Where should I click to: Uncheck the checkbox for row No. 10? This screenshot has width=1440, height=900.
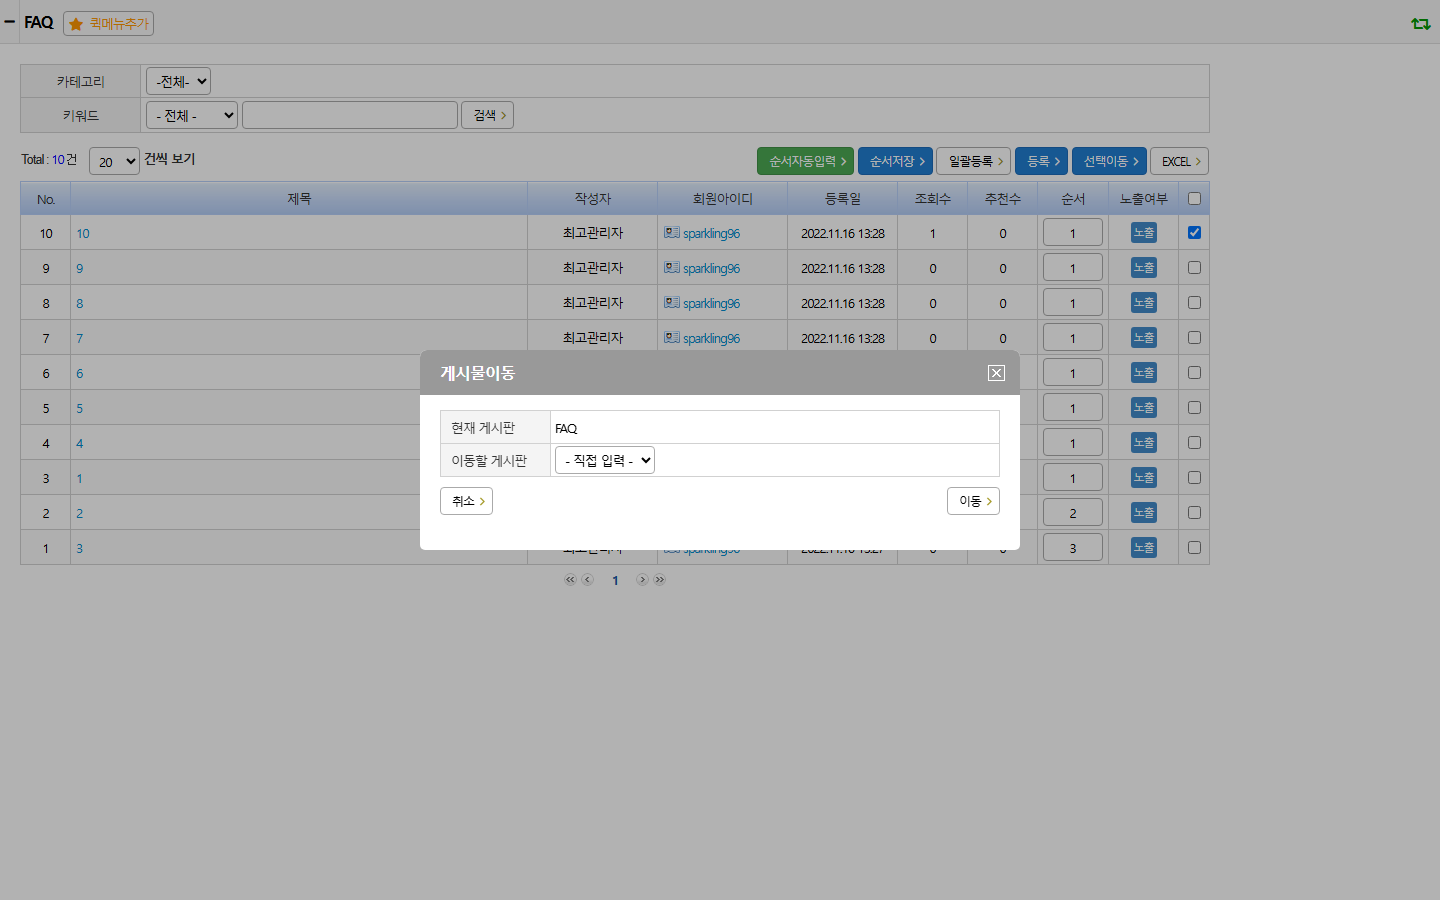1194,232
